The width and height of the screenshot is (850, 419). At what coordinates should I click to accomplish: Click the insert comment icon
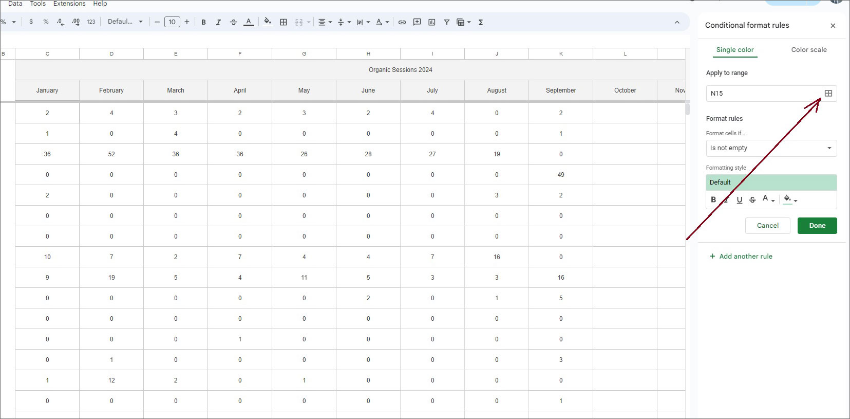(x=416, y=21)
